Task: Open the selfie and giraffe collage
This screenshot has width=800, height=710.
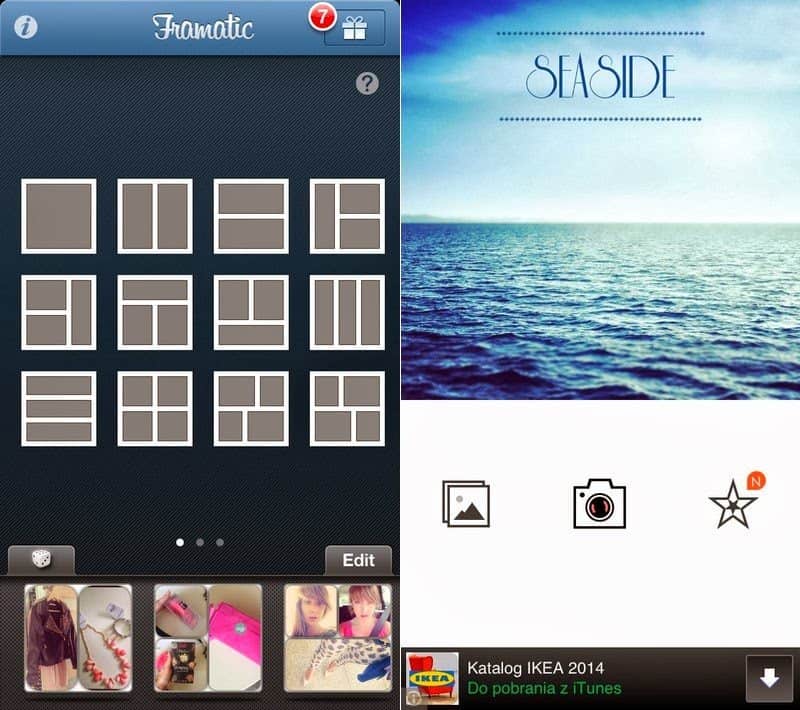Action: click(338, 638)
